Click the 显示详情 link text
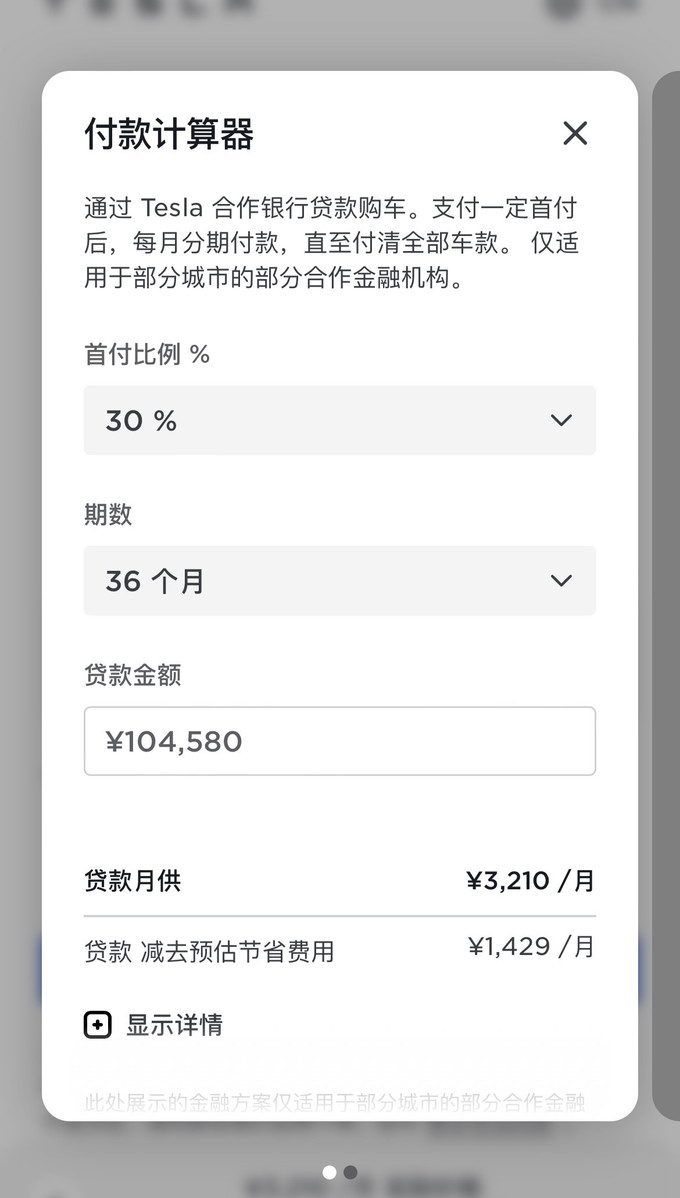The image size is (680, 1198). click(176, 1024)
